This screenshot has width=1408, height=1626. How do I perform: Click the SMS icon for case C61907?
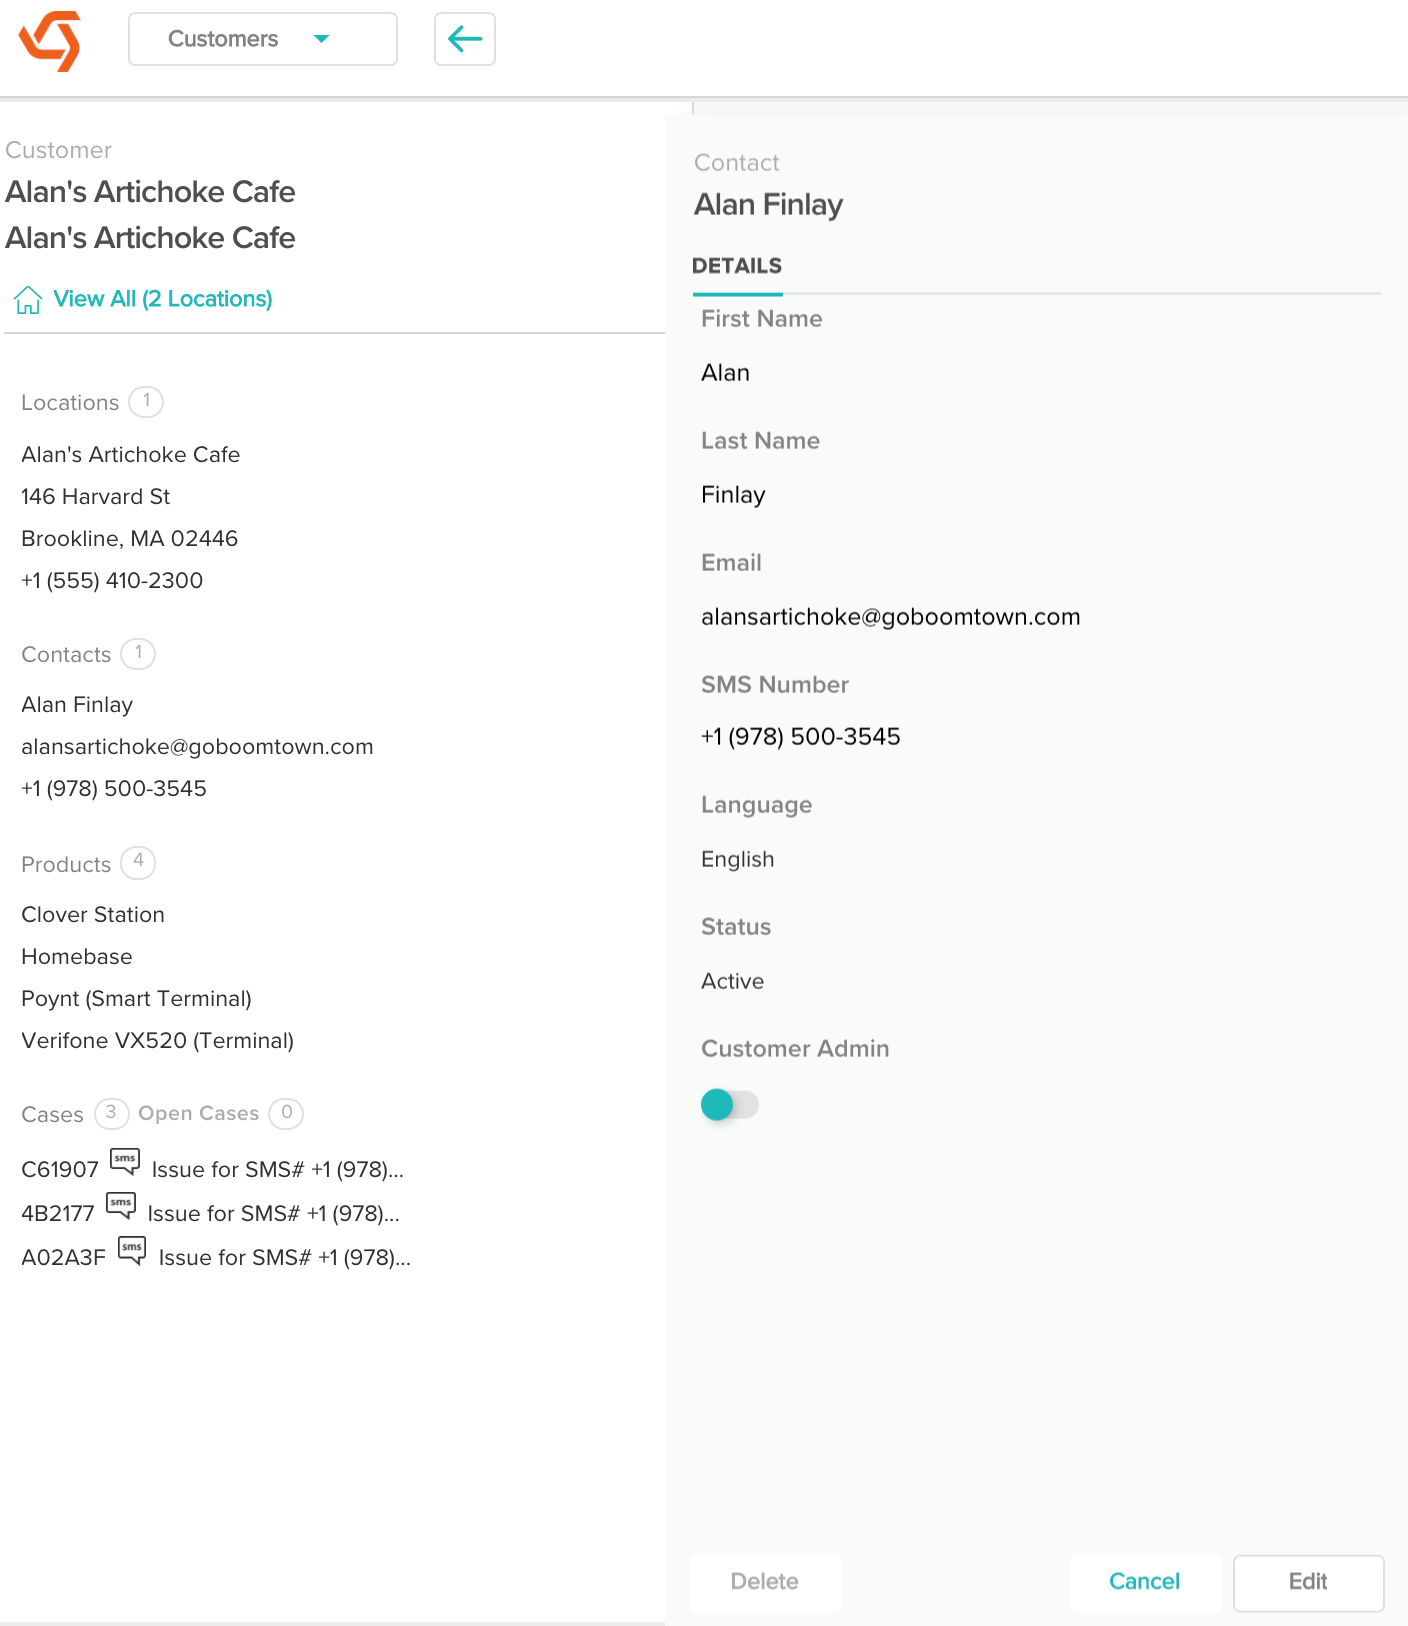pyautogui.click(x=125, y=1161)
